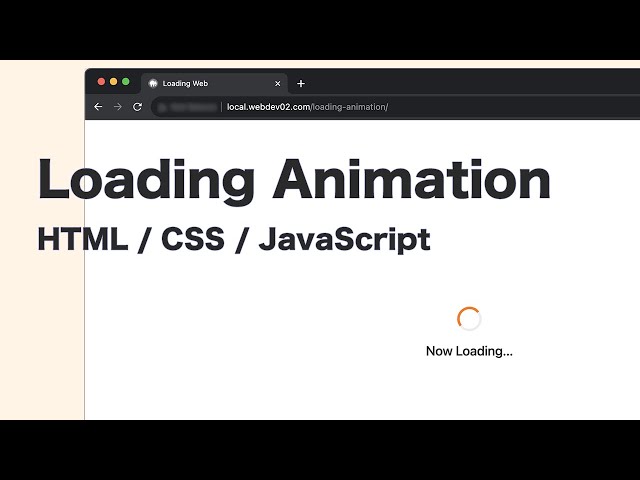Click the blurred site info area in address bar
640x480 pixels.
click(187, 107)
